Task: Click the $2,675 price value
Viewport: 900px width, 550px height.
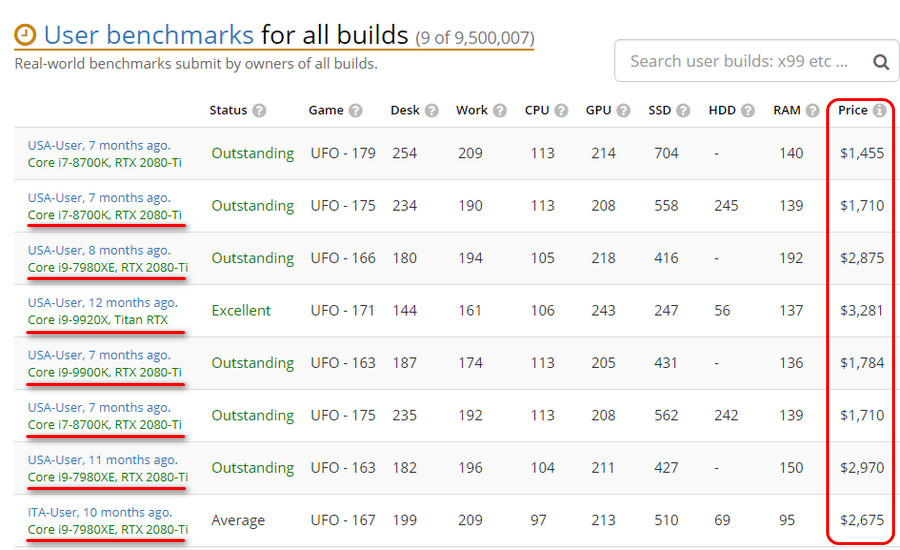Action: (862, 520)
